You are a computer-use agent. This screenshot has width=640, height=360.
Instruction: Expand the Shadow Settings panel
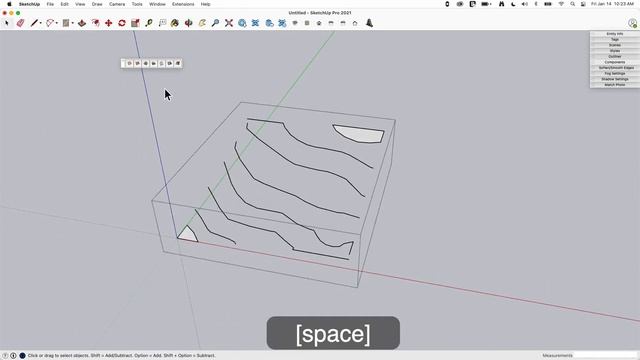(615, 79)
